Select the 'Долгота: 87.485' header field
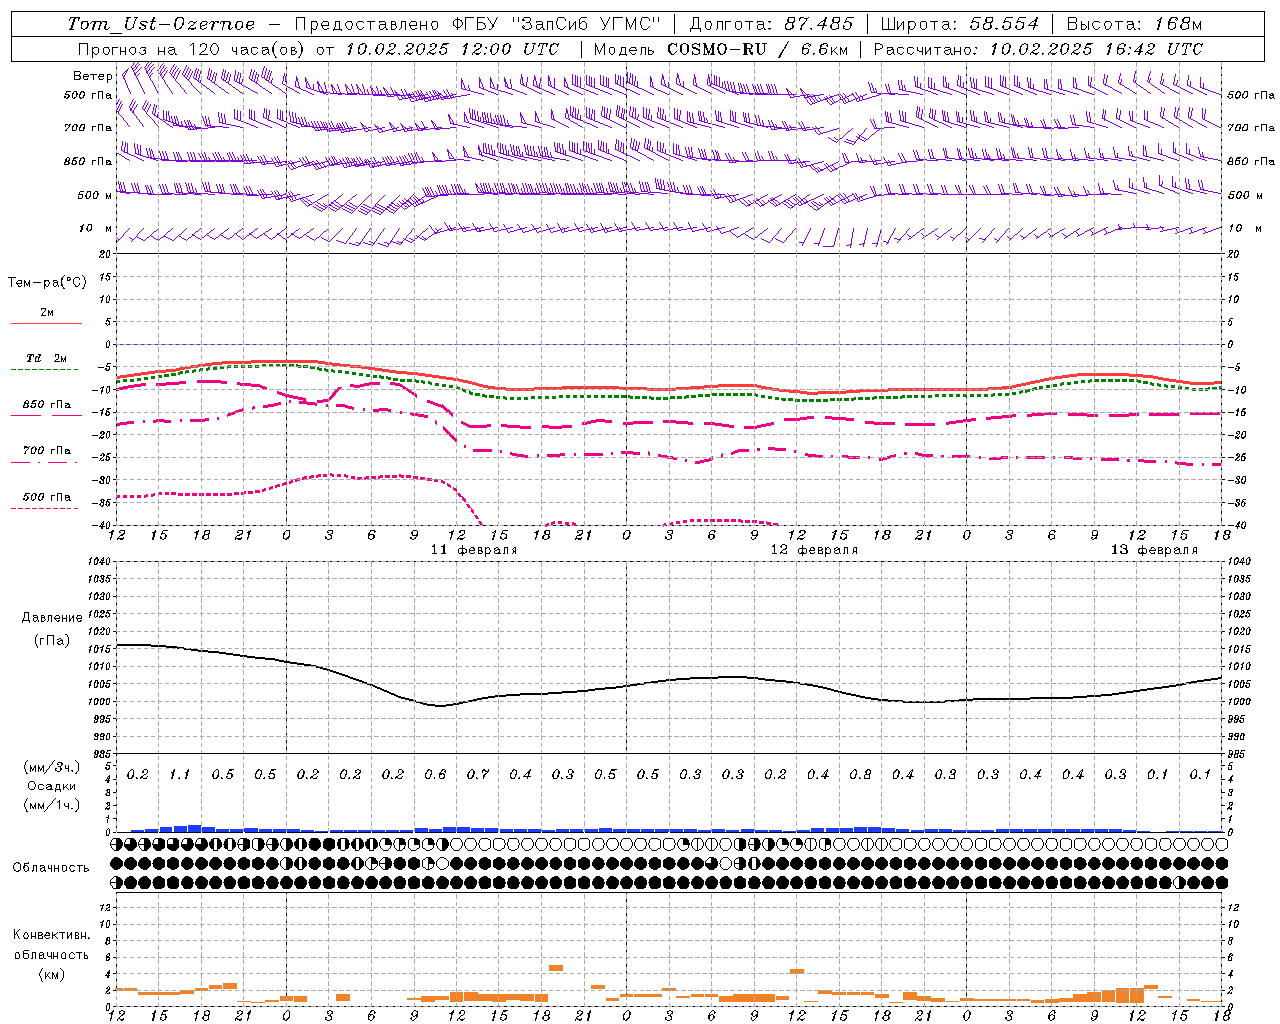The width and height of the screenshot is (1280, 1024). click(x=771, y=24)
